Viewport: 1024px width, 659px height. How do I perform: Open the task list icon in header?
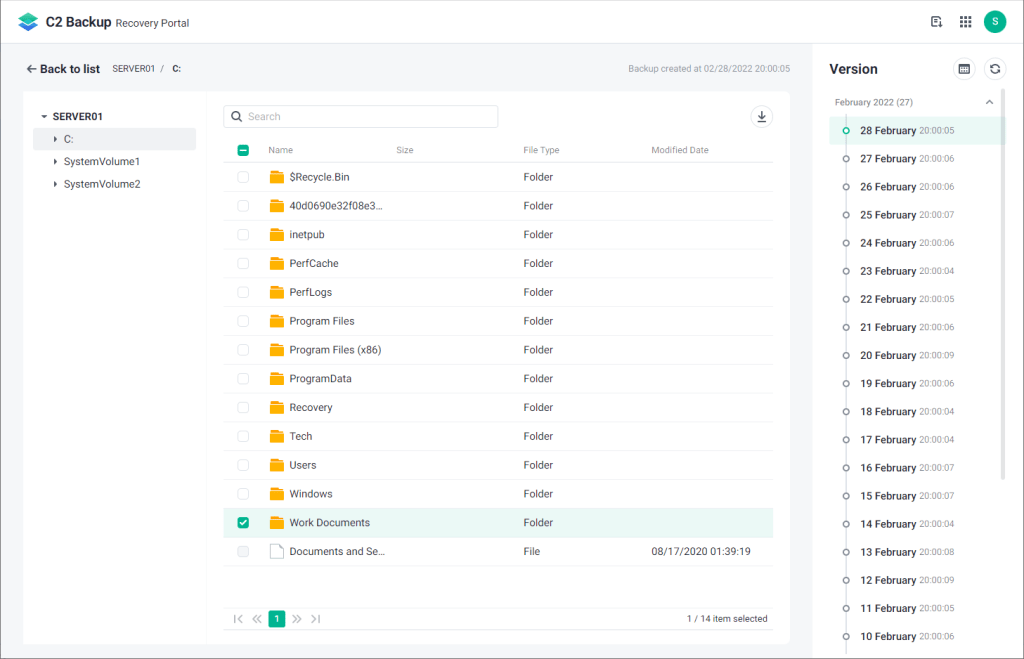coord(937,22)
